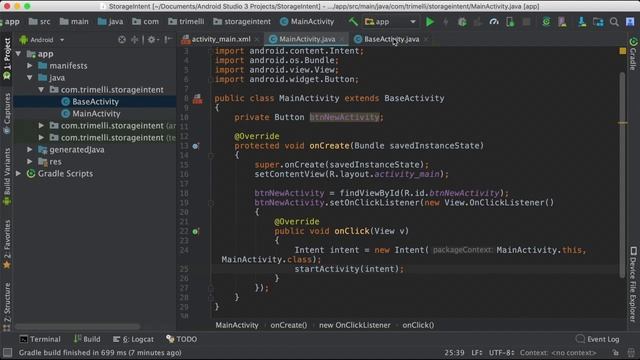The height and width of the screenshot is (360, 640).
Task: Expand the generatedJava folder
Action: click(x=30, y=150)
